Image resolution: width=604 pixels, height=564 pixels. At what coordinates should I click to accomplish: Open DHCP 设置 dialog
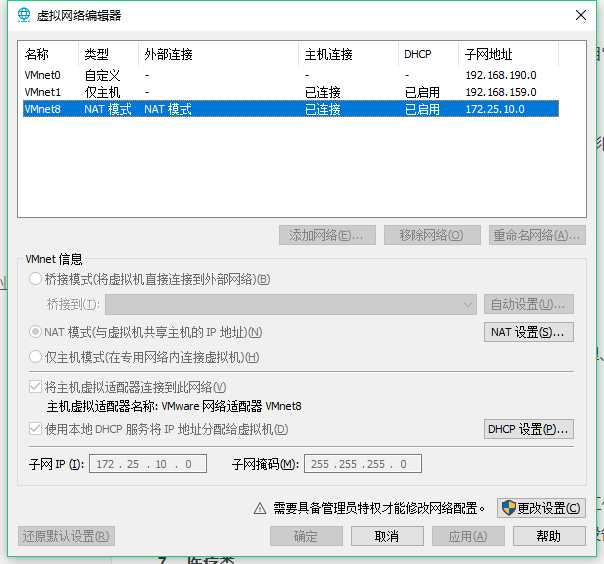click(528, 429)
